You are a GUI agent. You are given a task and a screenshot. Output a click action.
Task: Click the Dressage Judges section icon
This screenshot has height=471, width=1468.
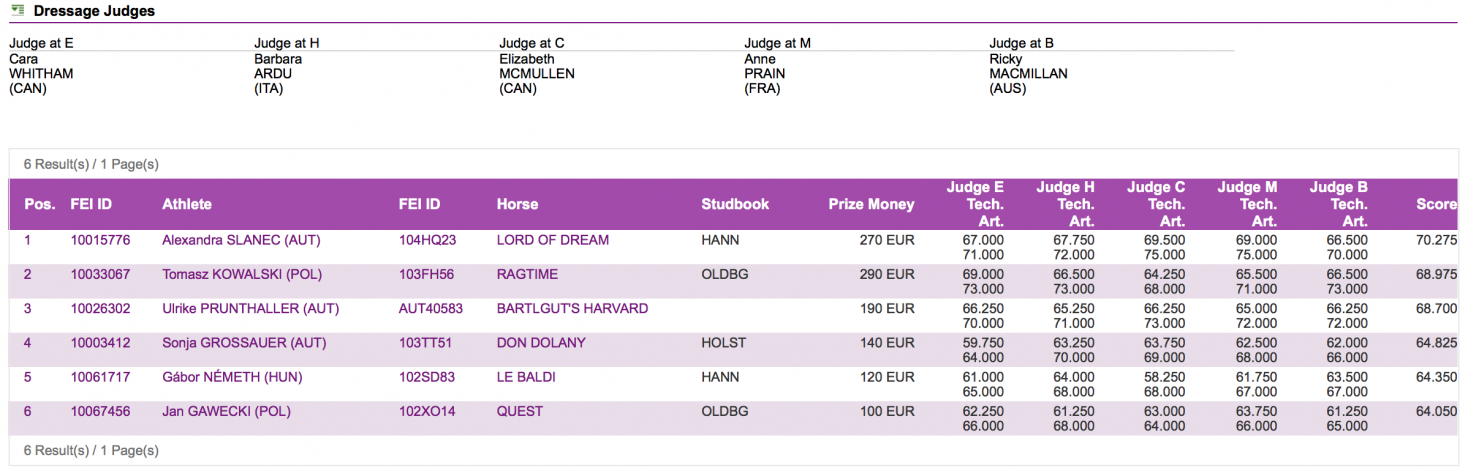click(16, 11)
